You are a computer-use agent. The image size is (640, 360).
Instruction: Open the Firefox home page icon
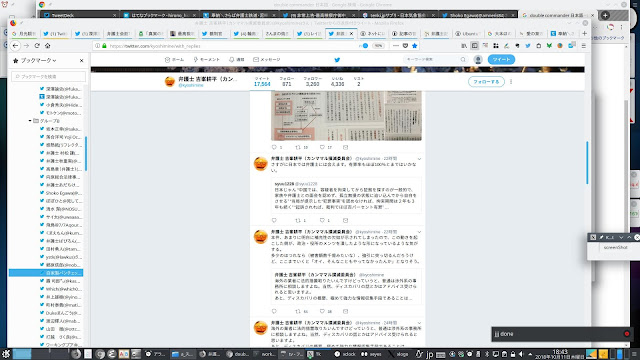pos(47,46)
